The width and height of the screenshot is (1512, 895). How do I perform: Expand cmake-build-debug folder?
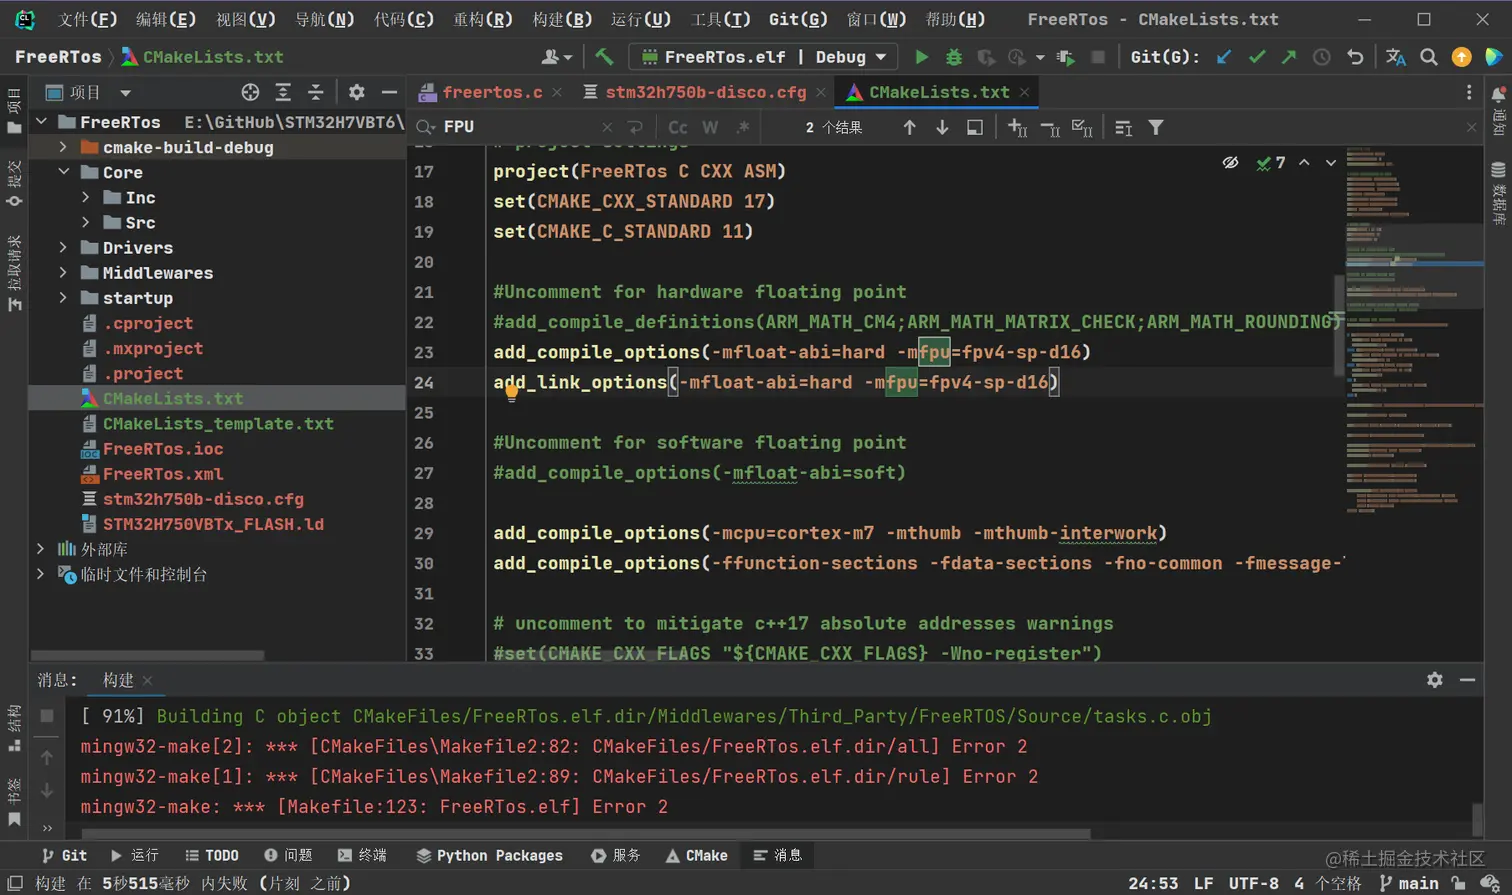tap(63, 147)
